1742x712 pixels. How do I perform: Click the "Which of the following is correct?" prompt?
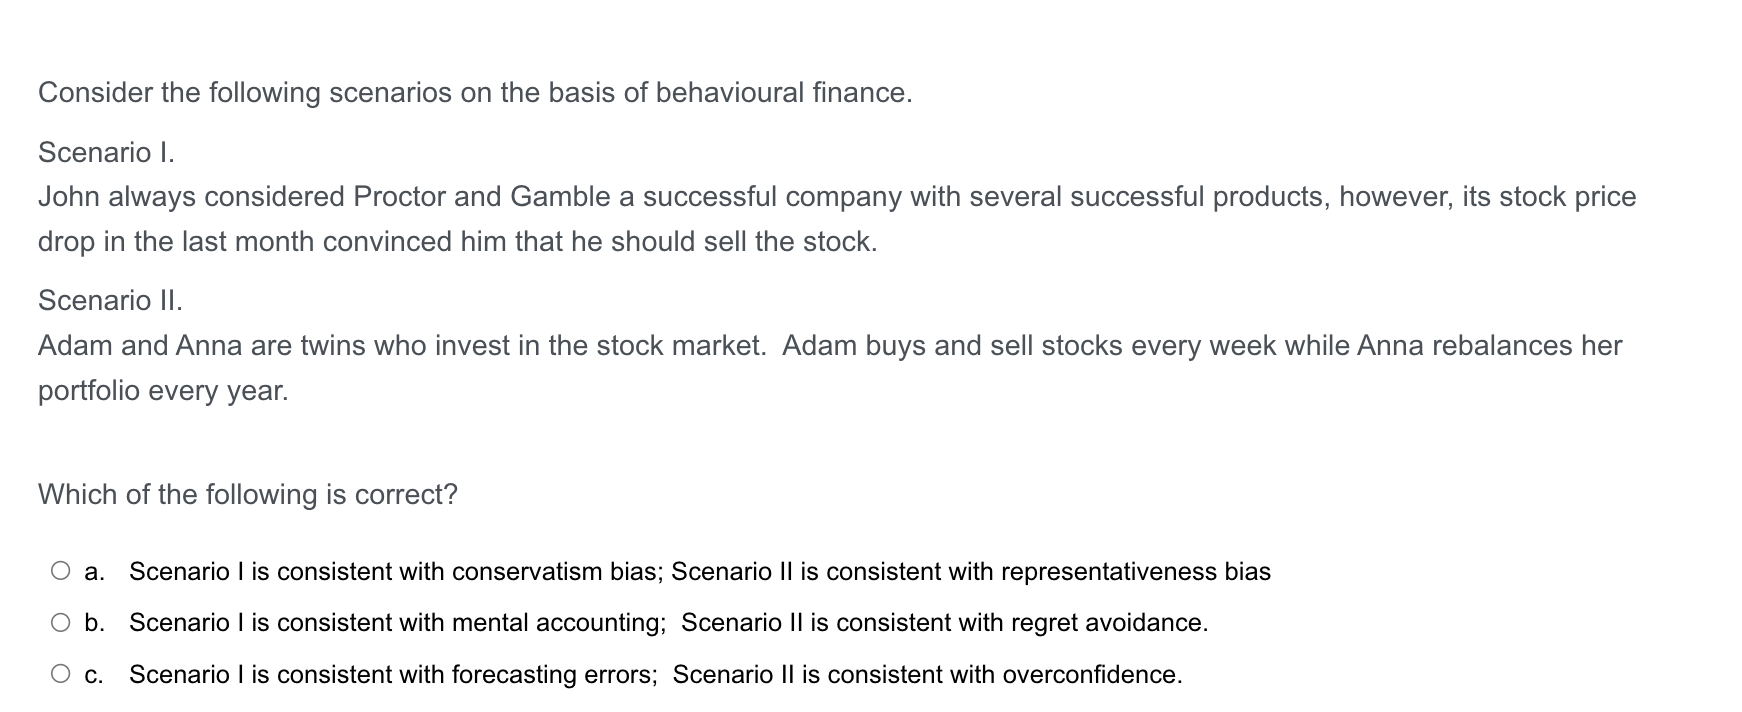(248, 494)
